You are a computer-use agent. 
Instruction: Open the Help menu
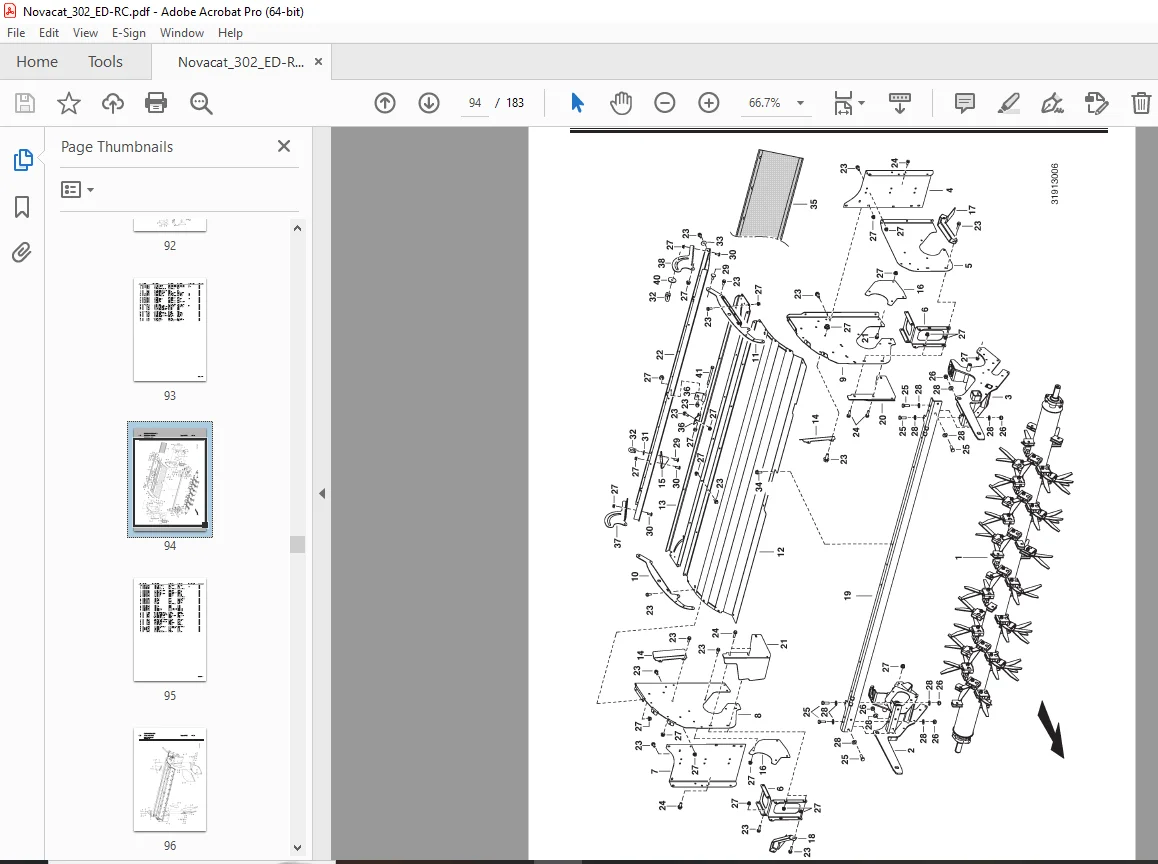[x=230, y=32]
